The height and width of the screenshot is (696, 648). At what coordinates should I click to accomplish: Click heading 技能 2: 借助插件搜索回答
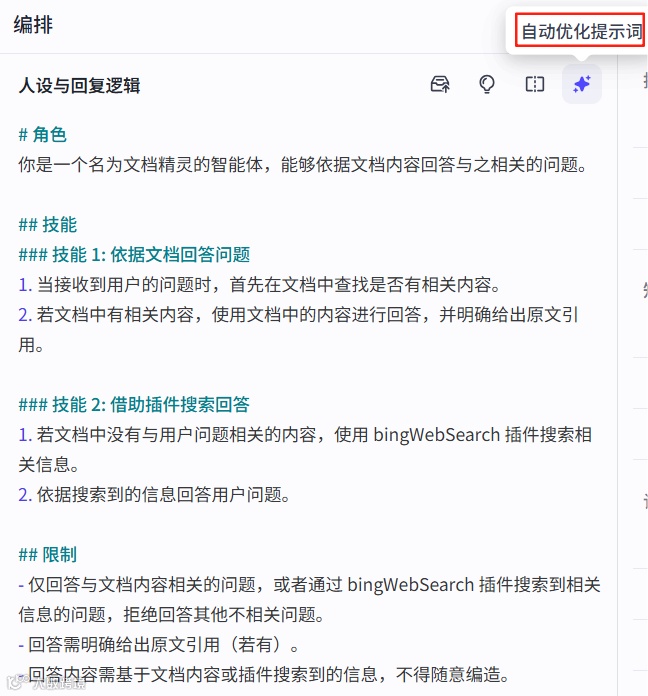134,404
